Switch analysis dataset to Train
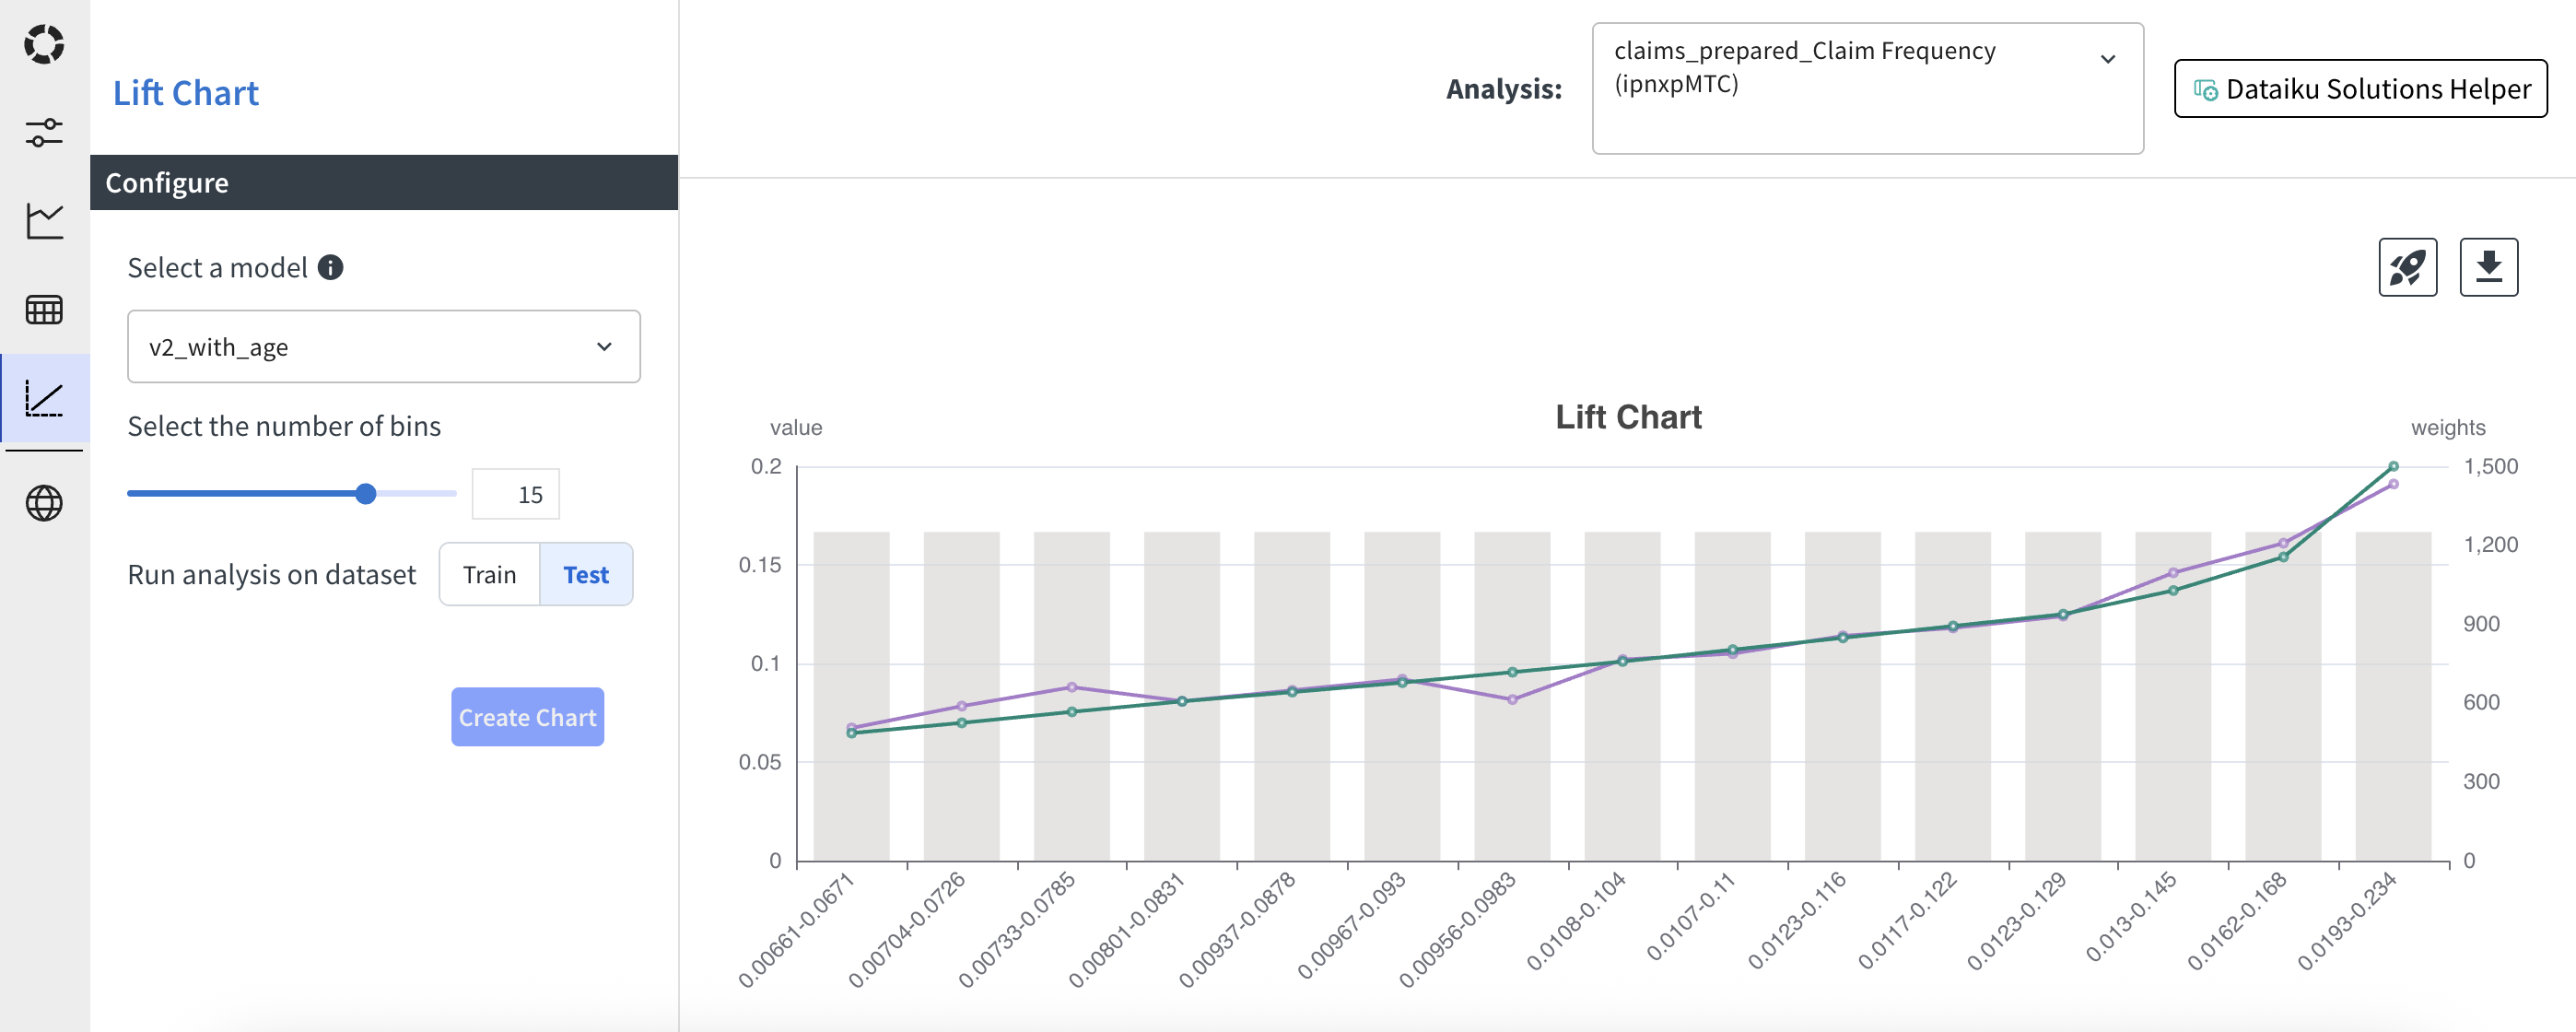The width and height of the screenshot is (2576, 1032). pos(489,574)
